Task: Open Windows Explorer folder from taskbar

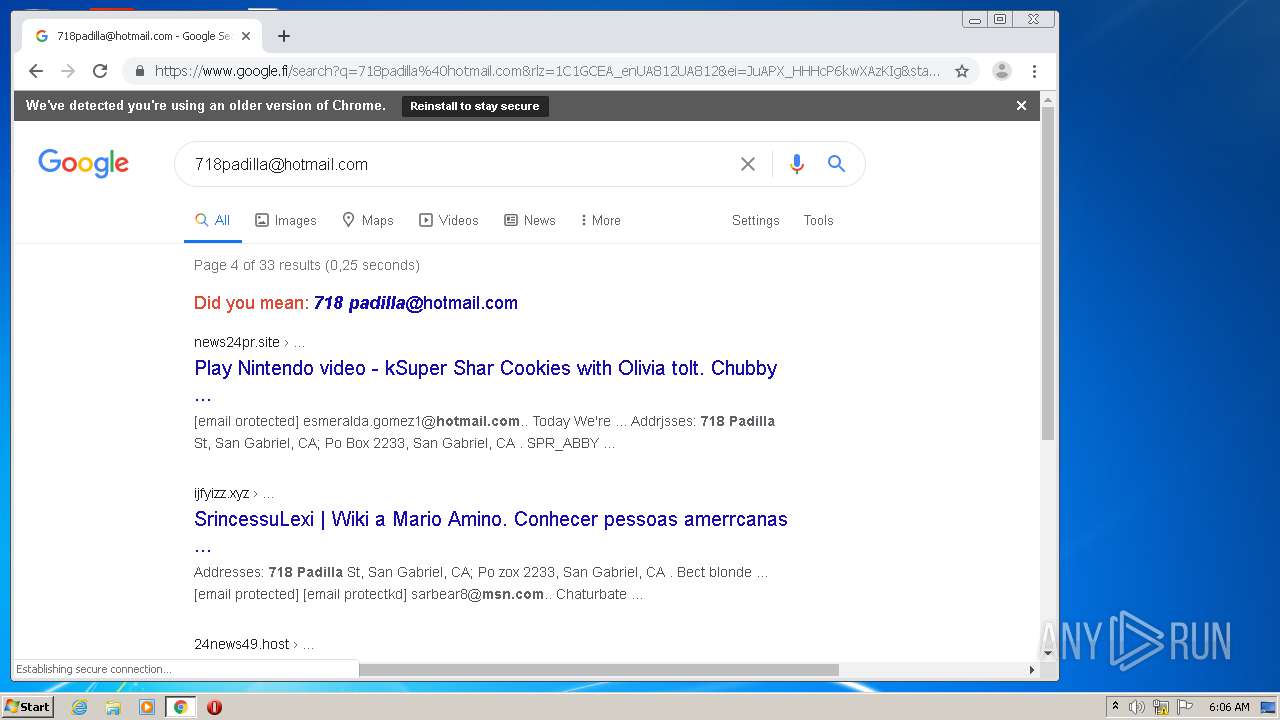Action: tap(113, 707)
